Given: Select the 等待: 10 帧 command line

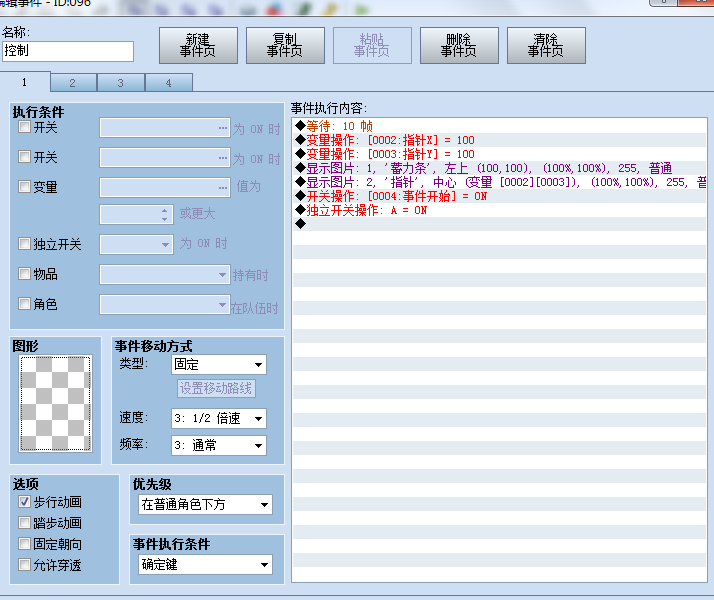Looking at the screenshot, I should pyautogui.click(x=500, y=126).
